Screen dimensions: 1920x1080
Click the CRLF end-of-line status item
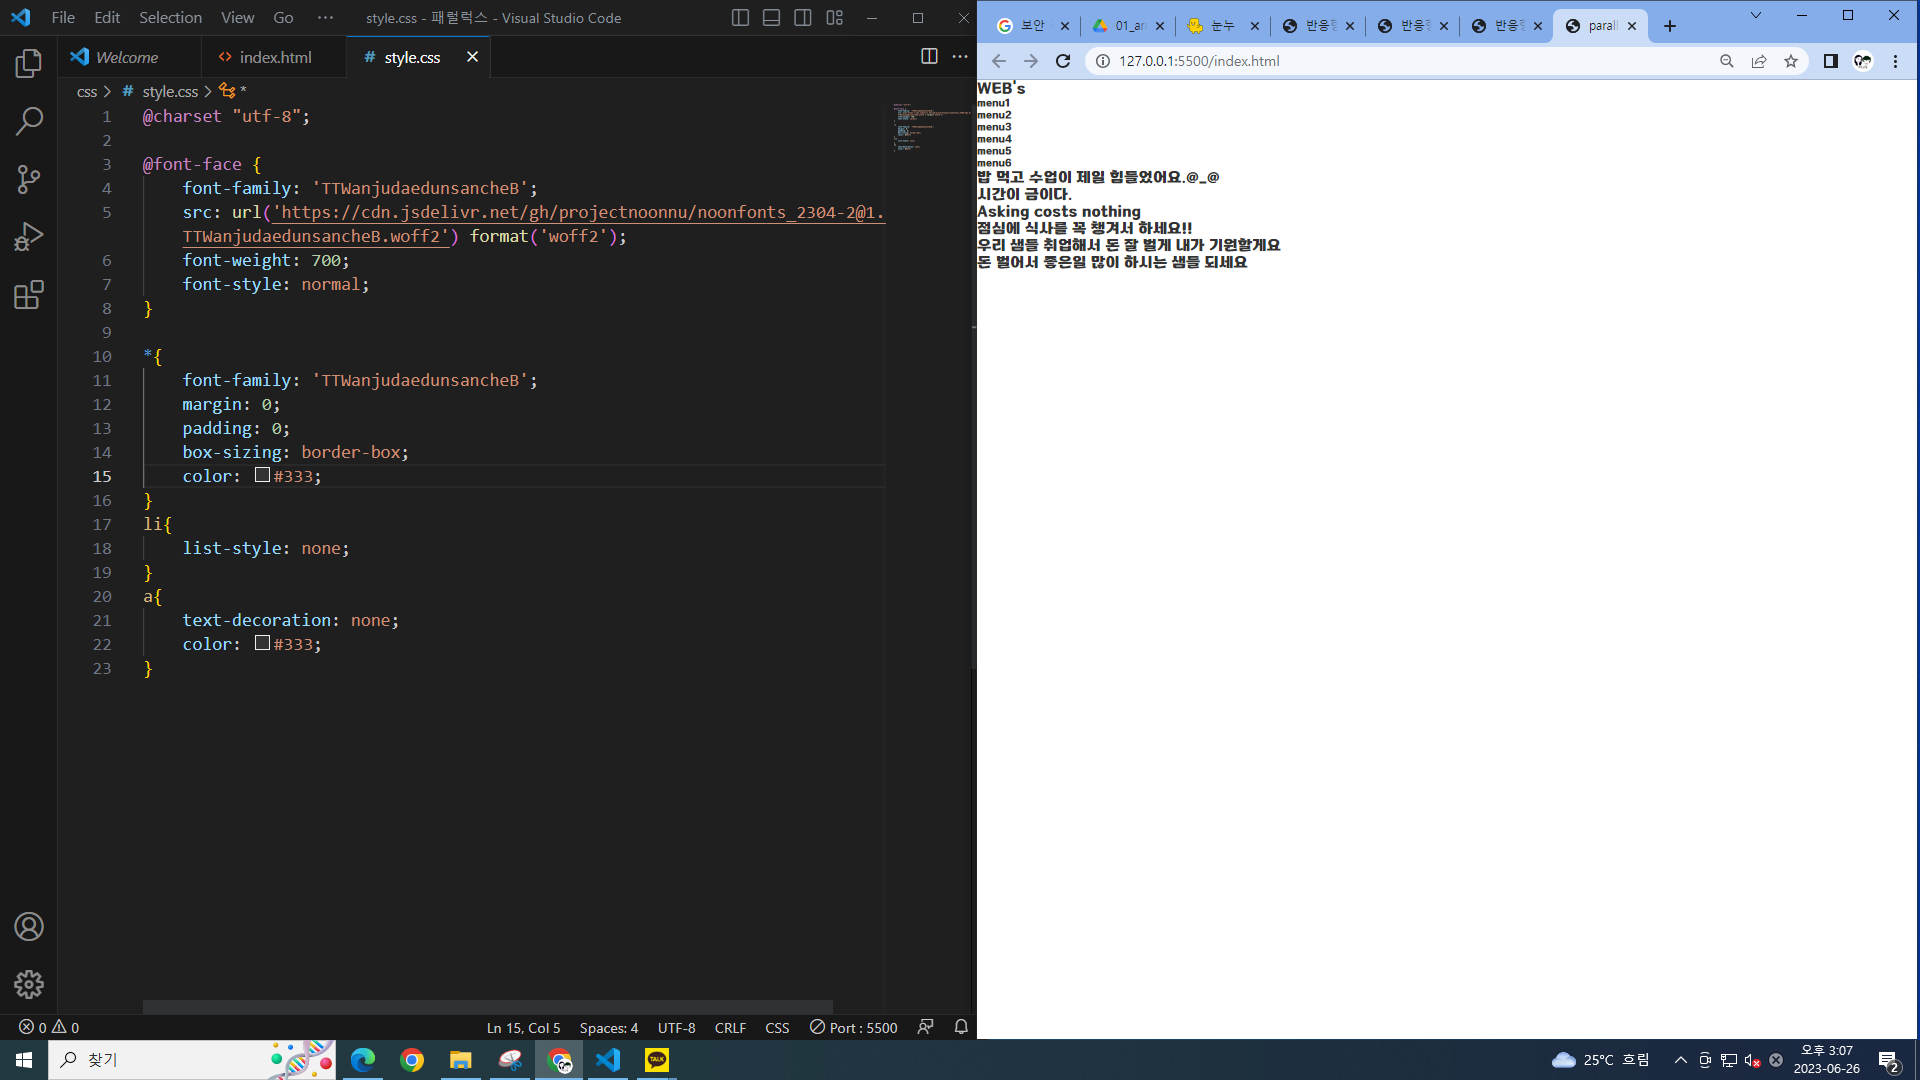click(x=730, y=1028)
